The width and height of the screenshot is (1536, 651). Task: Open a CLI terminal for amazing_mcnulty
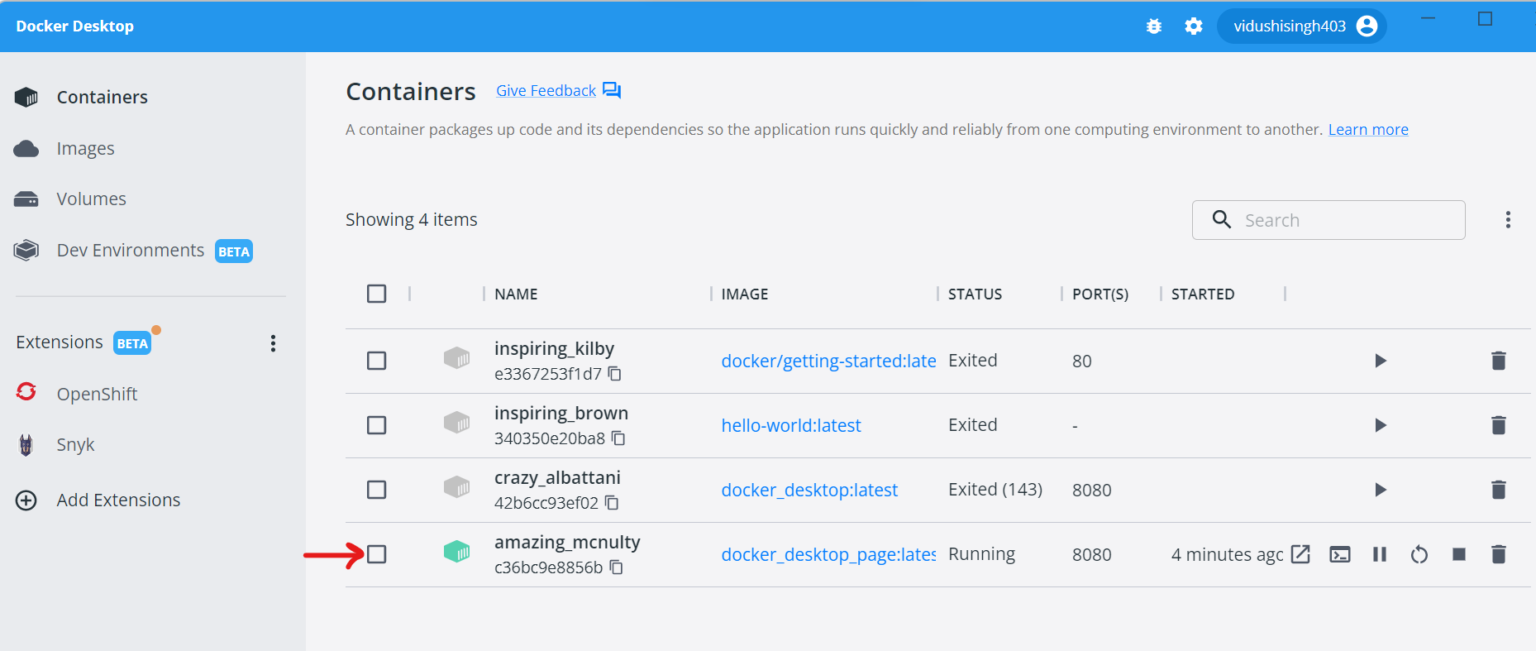tap(1340, 553)
